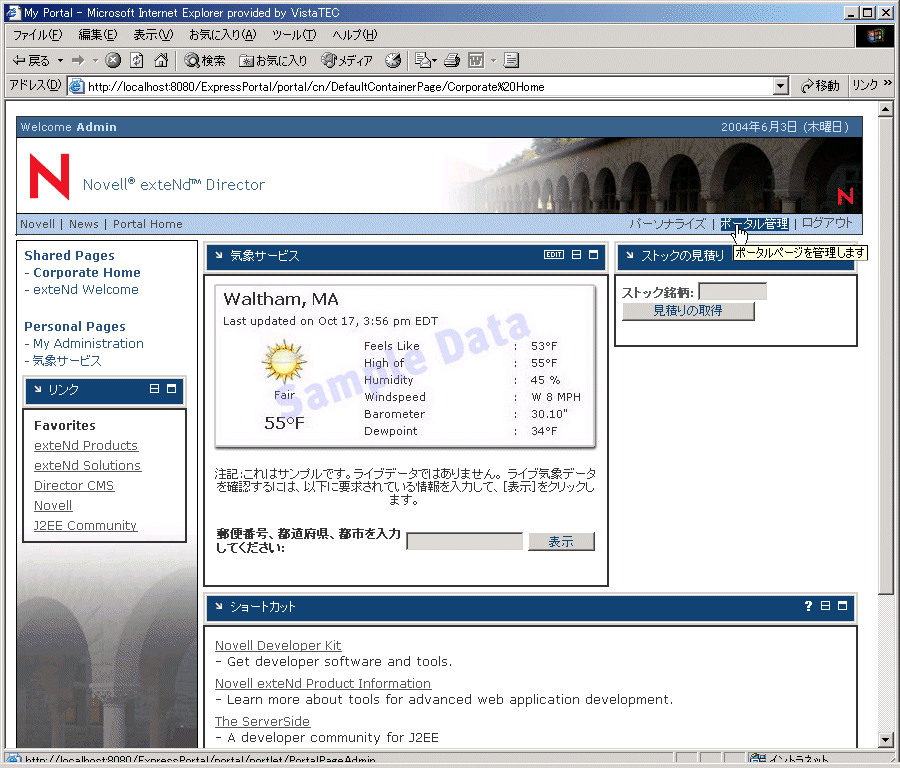Click the Edit with Word toolbar icon

tap(476, 60)
